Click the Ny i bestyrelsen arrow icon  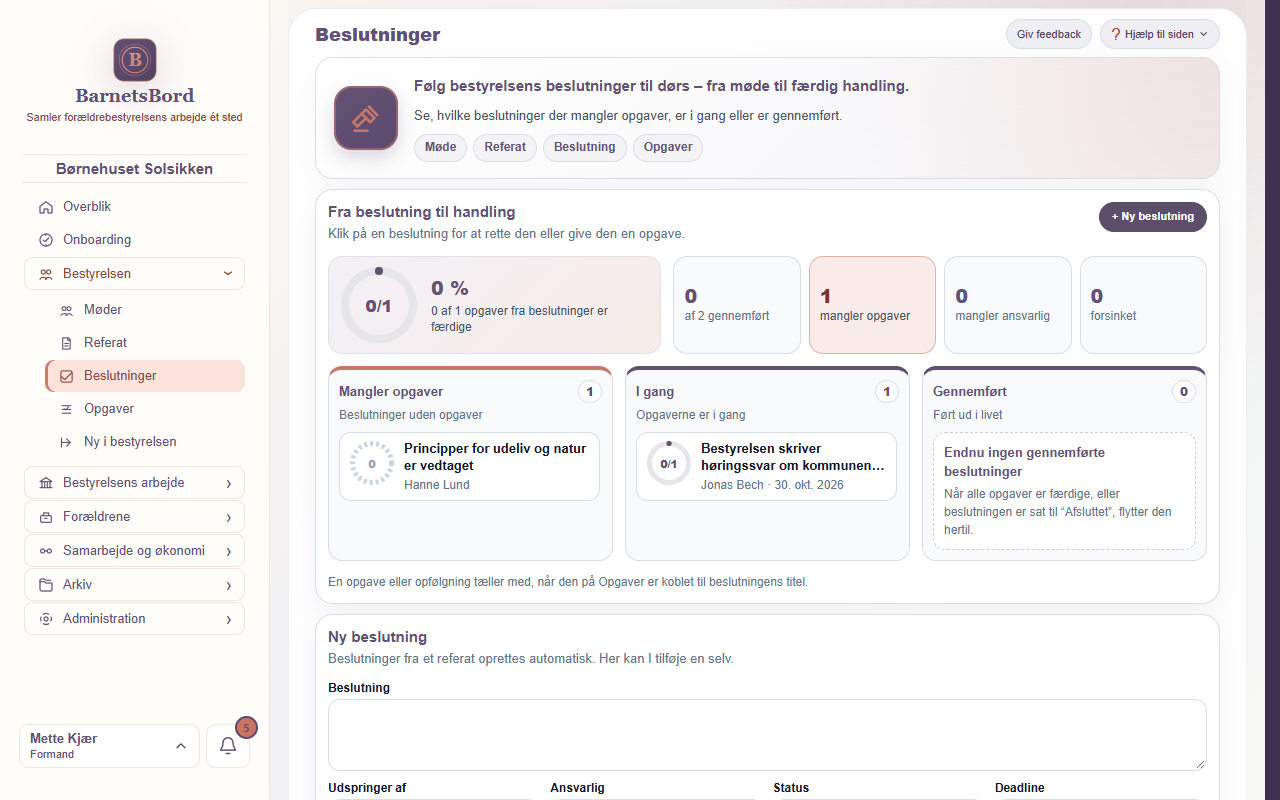[66, 442]
